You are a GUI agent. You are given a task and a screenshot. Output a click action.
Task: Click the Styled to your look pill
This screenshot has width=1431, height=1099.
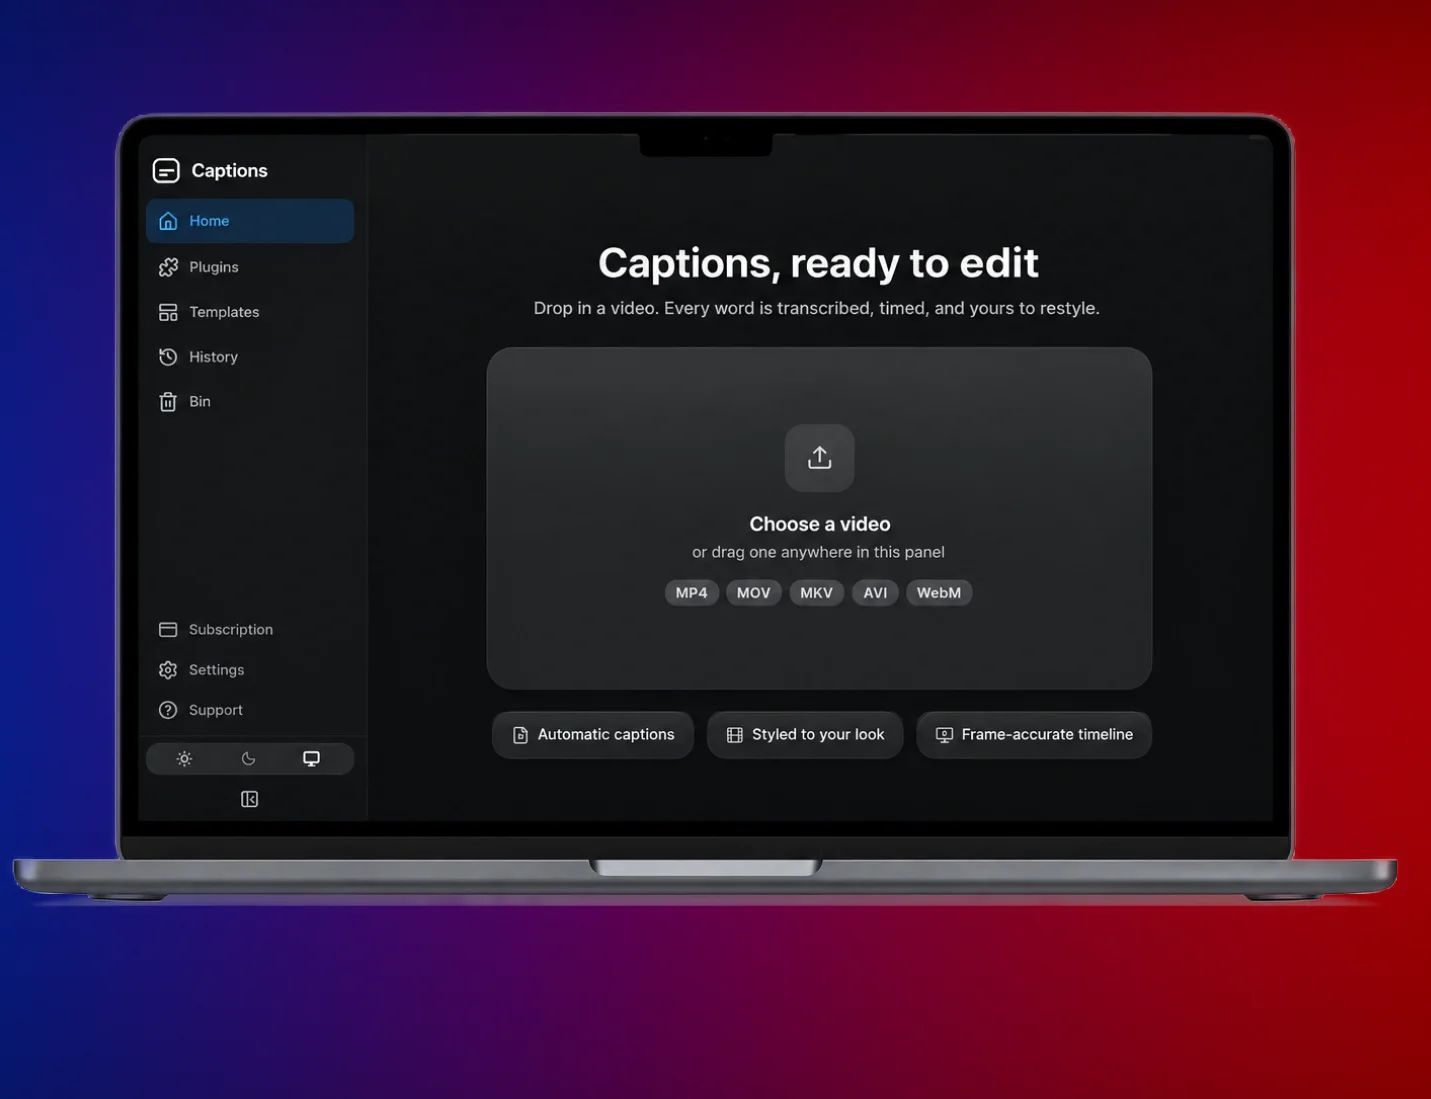[x=805, y=735]
